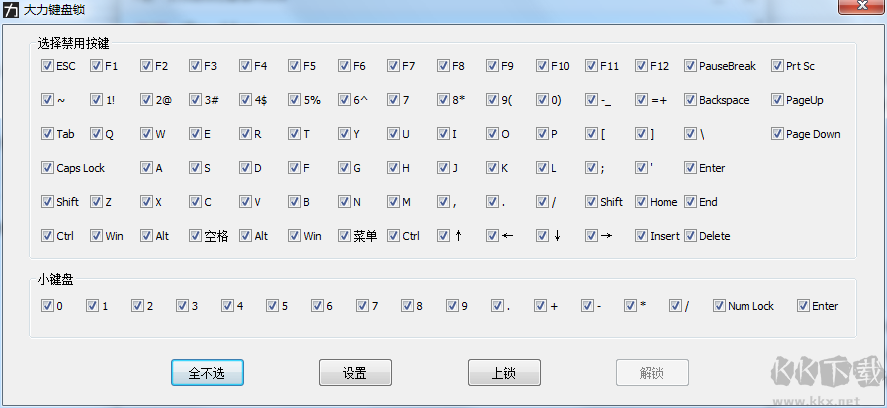887x408 pixels.
Task: Disable the Prt Sc key checkbox
Action: pos(777,66)
